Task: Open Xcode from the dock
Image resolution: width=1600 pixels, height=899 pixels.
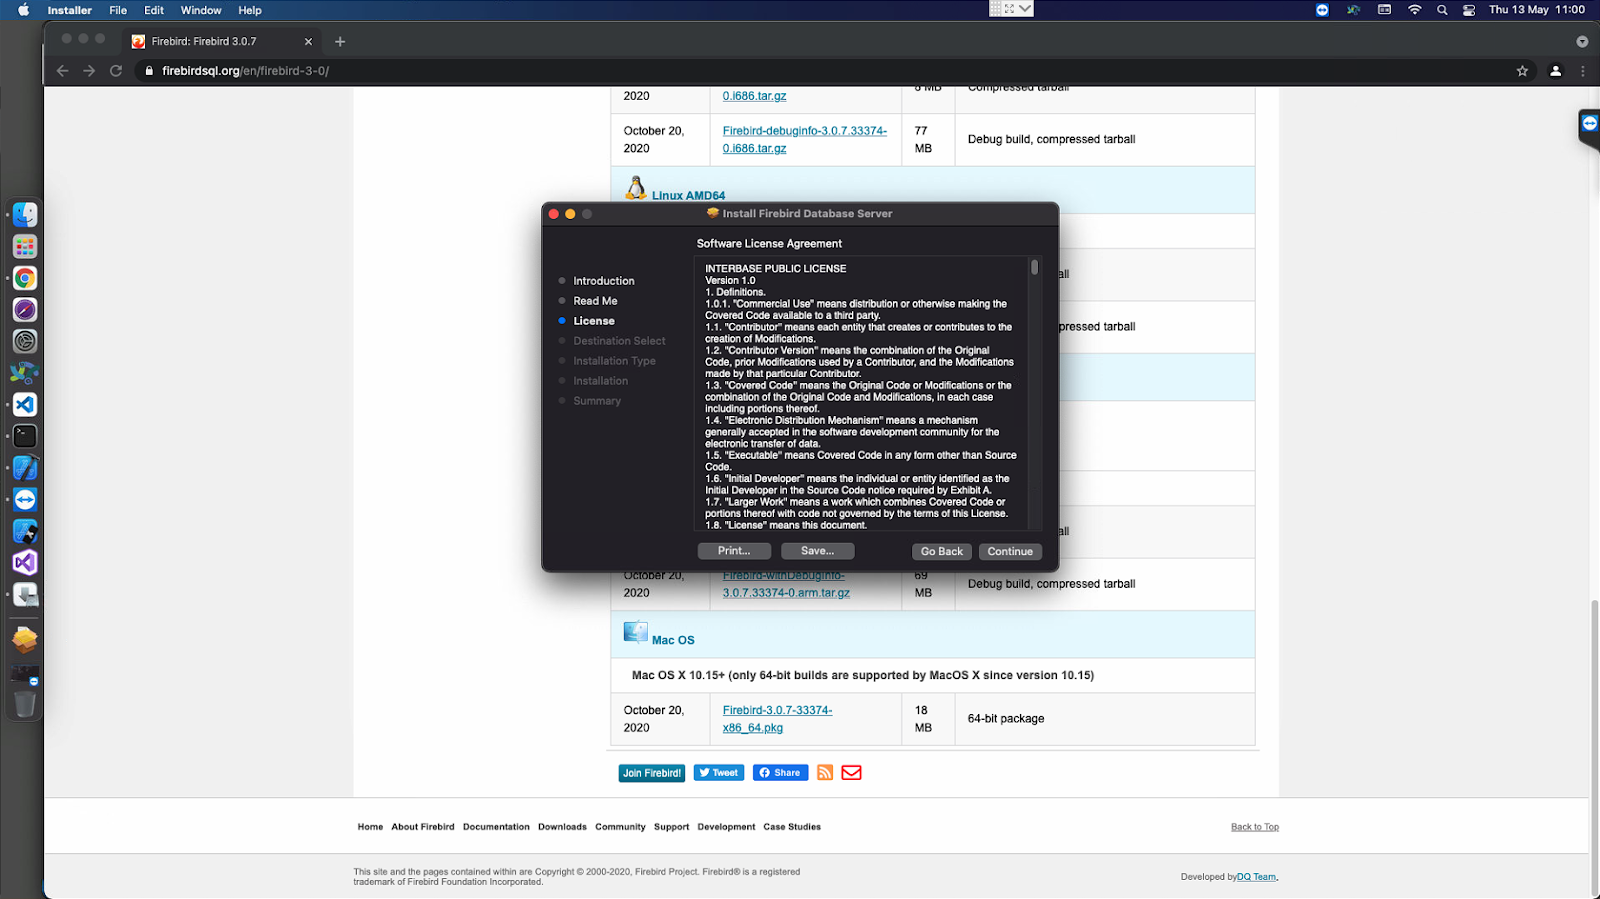Action: click(25, 468)
